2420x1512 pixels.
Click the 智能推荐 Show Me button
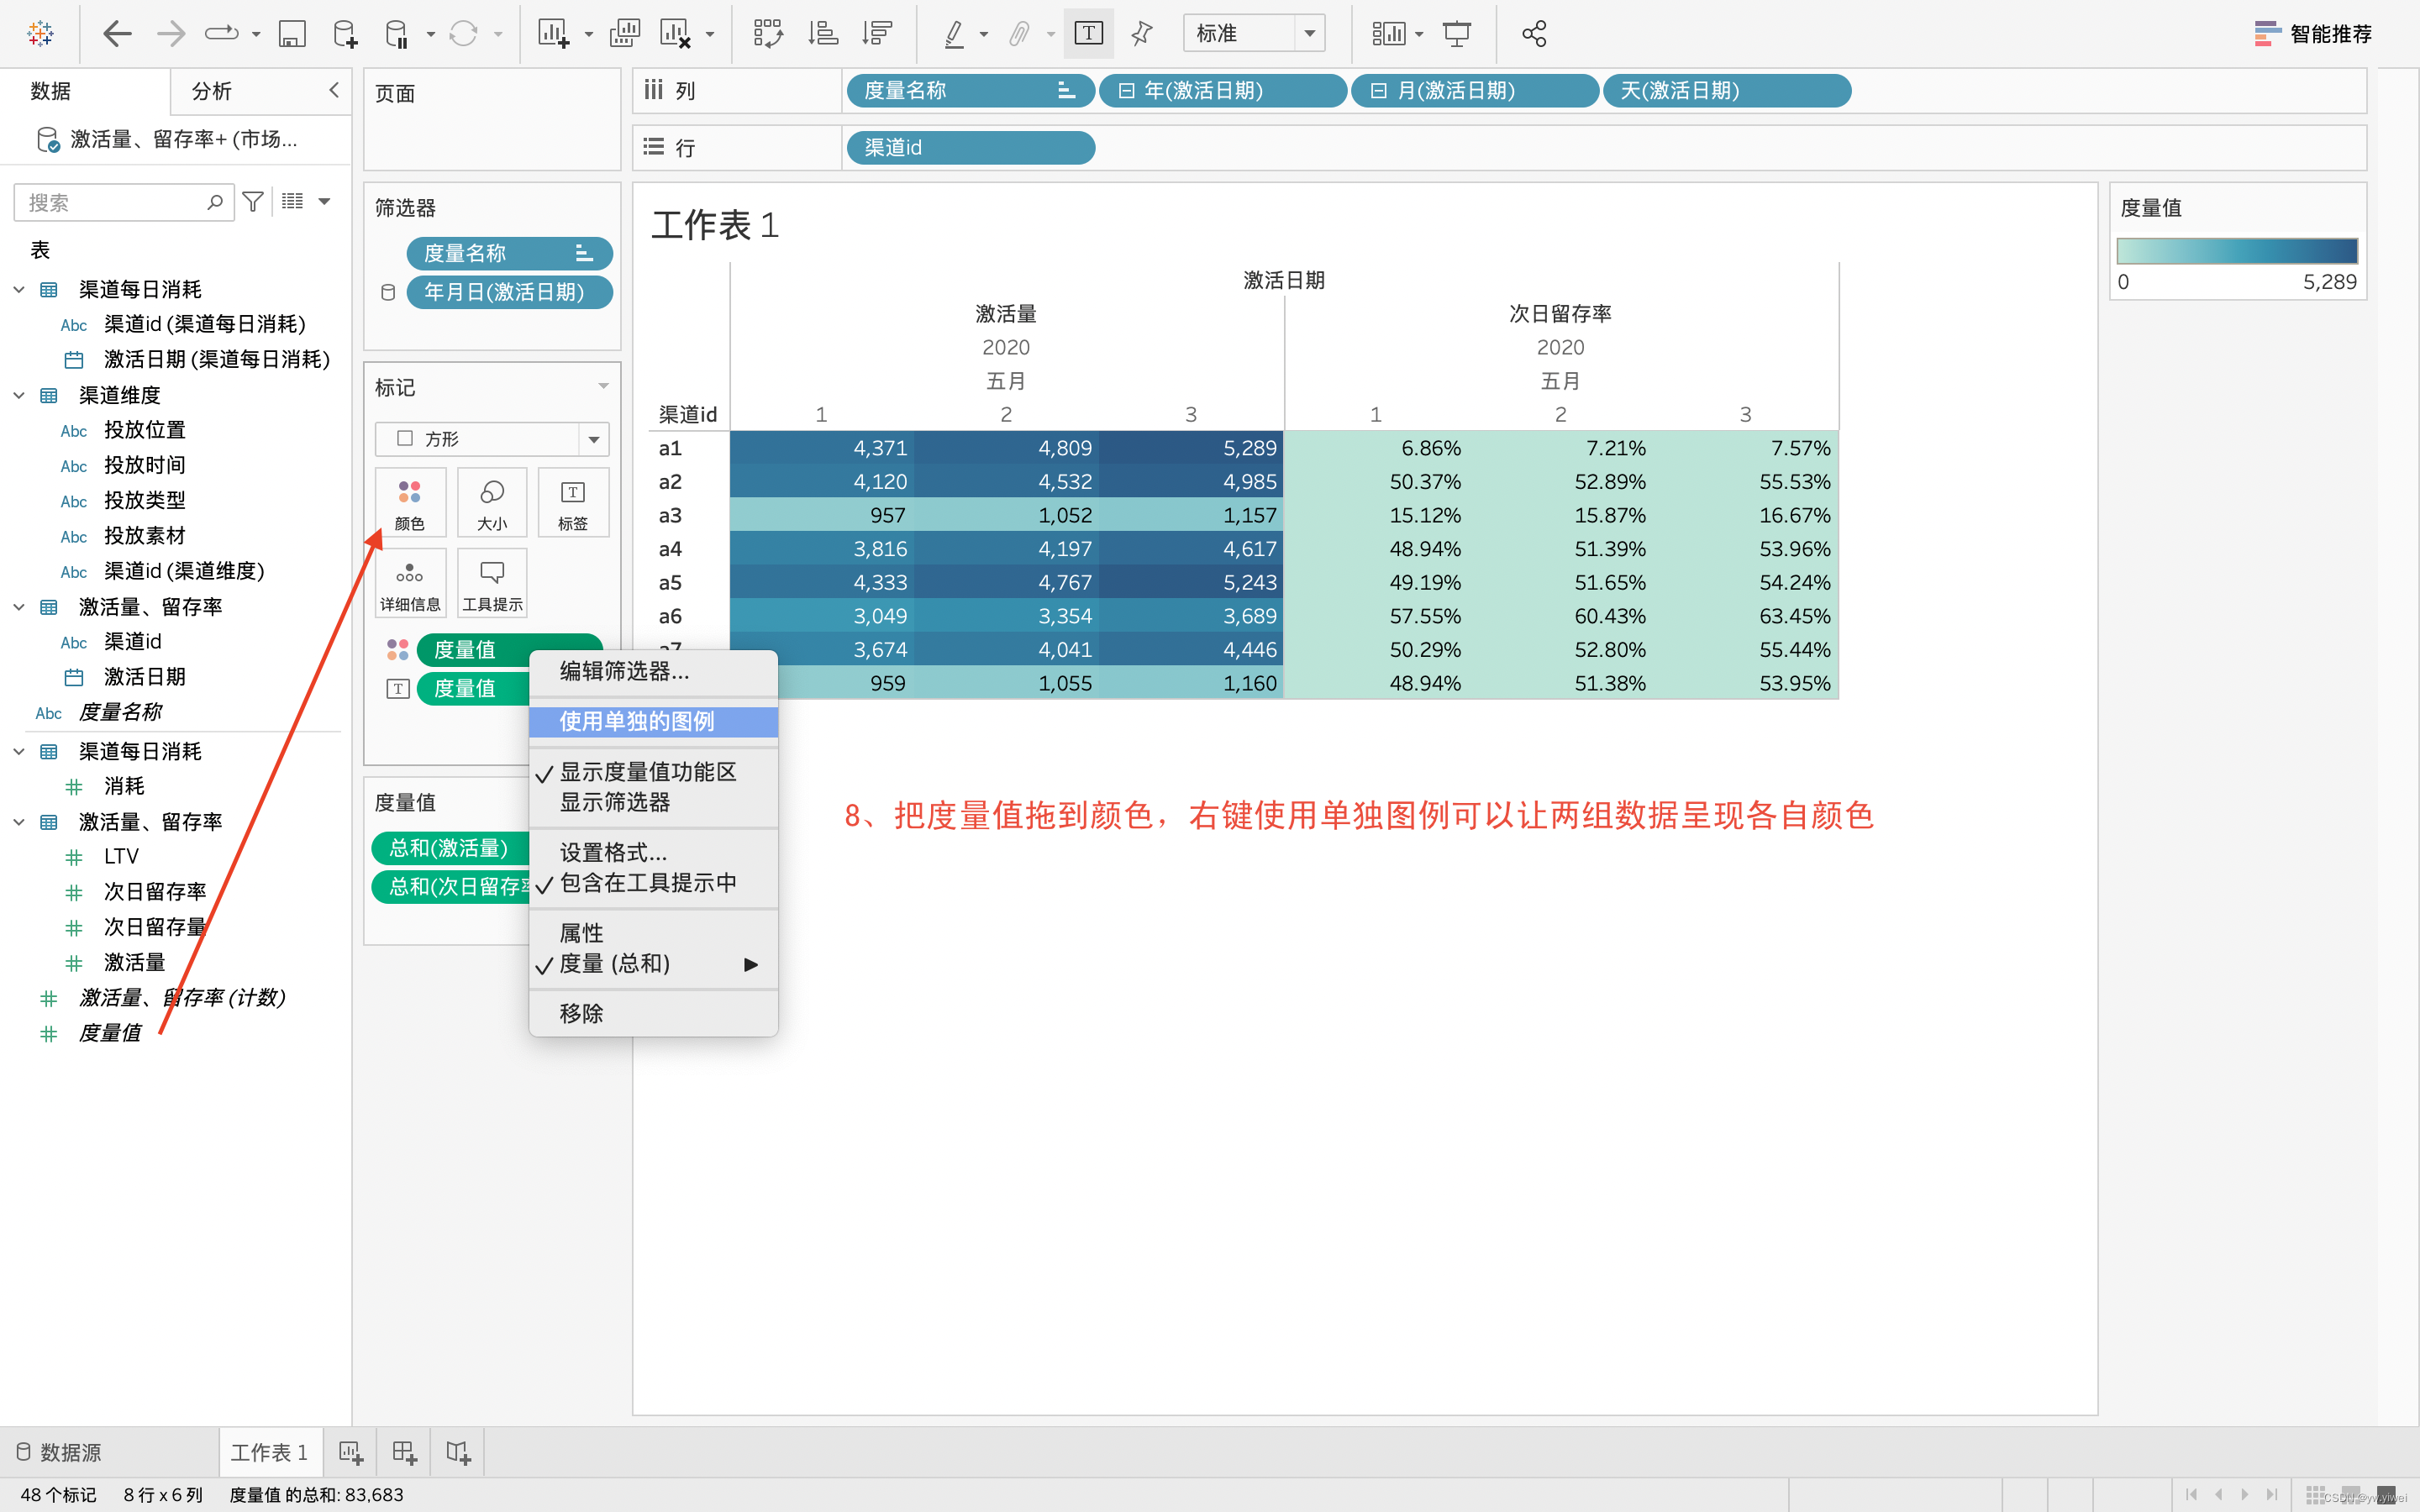[2313, 34]
